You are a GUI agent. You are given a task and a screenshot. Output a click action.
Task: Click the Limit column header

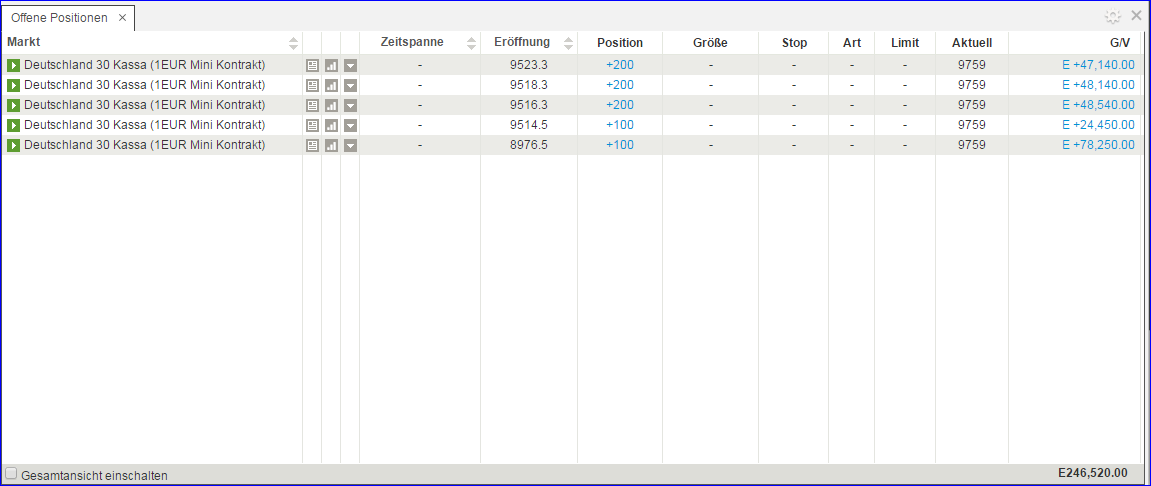pos(904,43)
